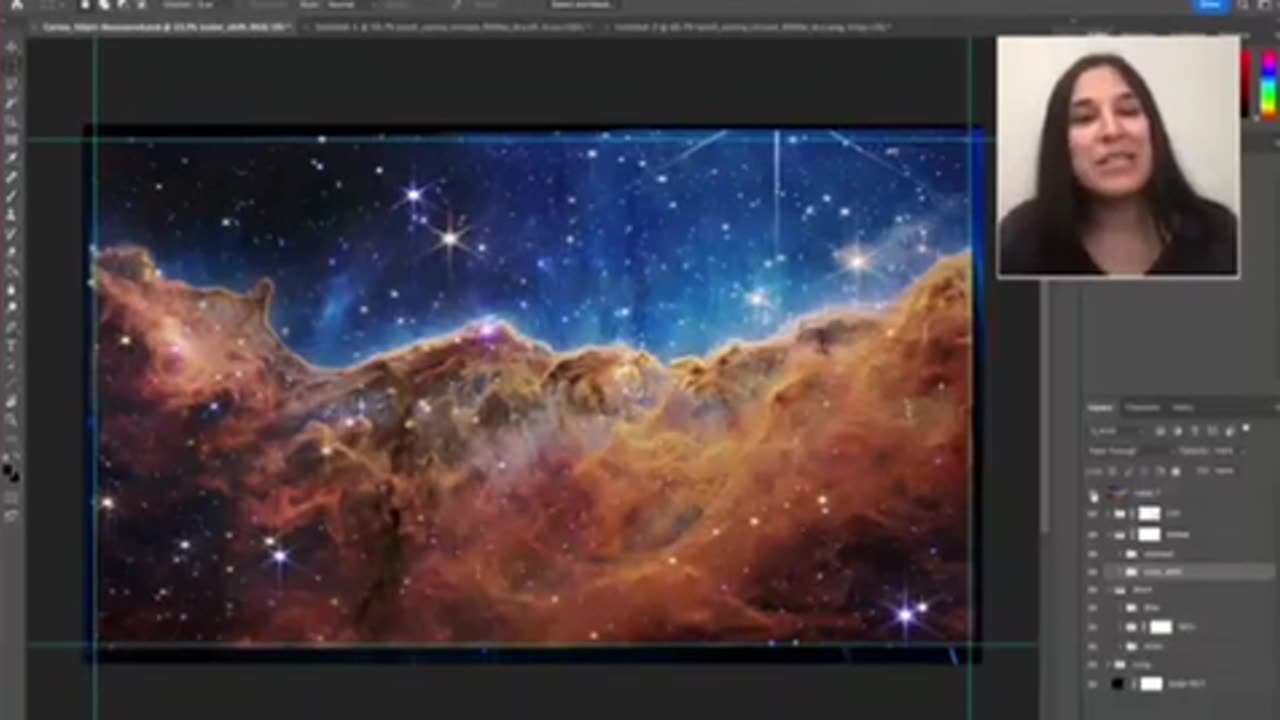Select the Zoom tool
The height and width of the screenshot is (720, 1280).
point(14,419)
